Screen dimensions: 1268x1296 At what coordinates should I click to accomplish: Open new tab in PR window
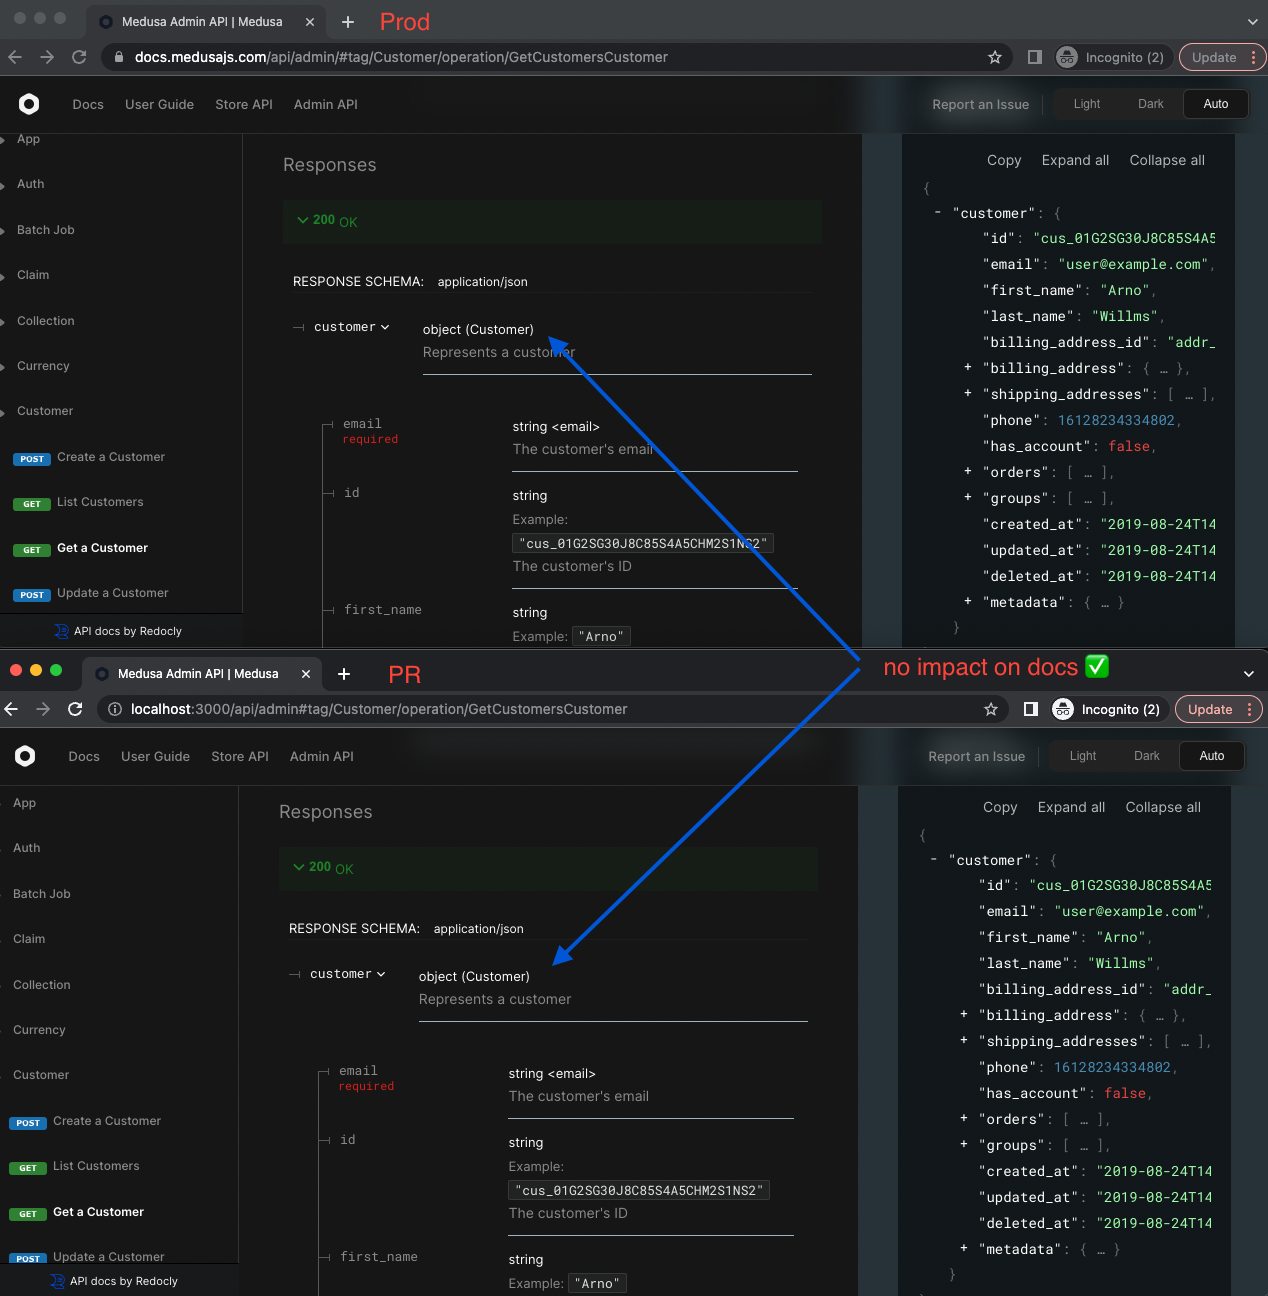pos(344,674)
